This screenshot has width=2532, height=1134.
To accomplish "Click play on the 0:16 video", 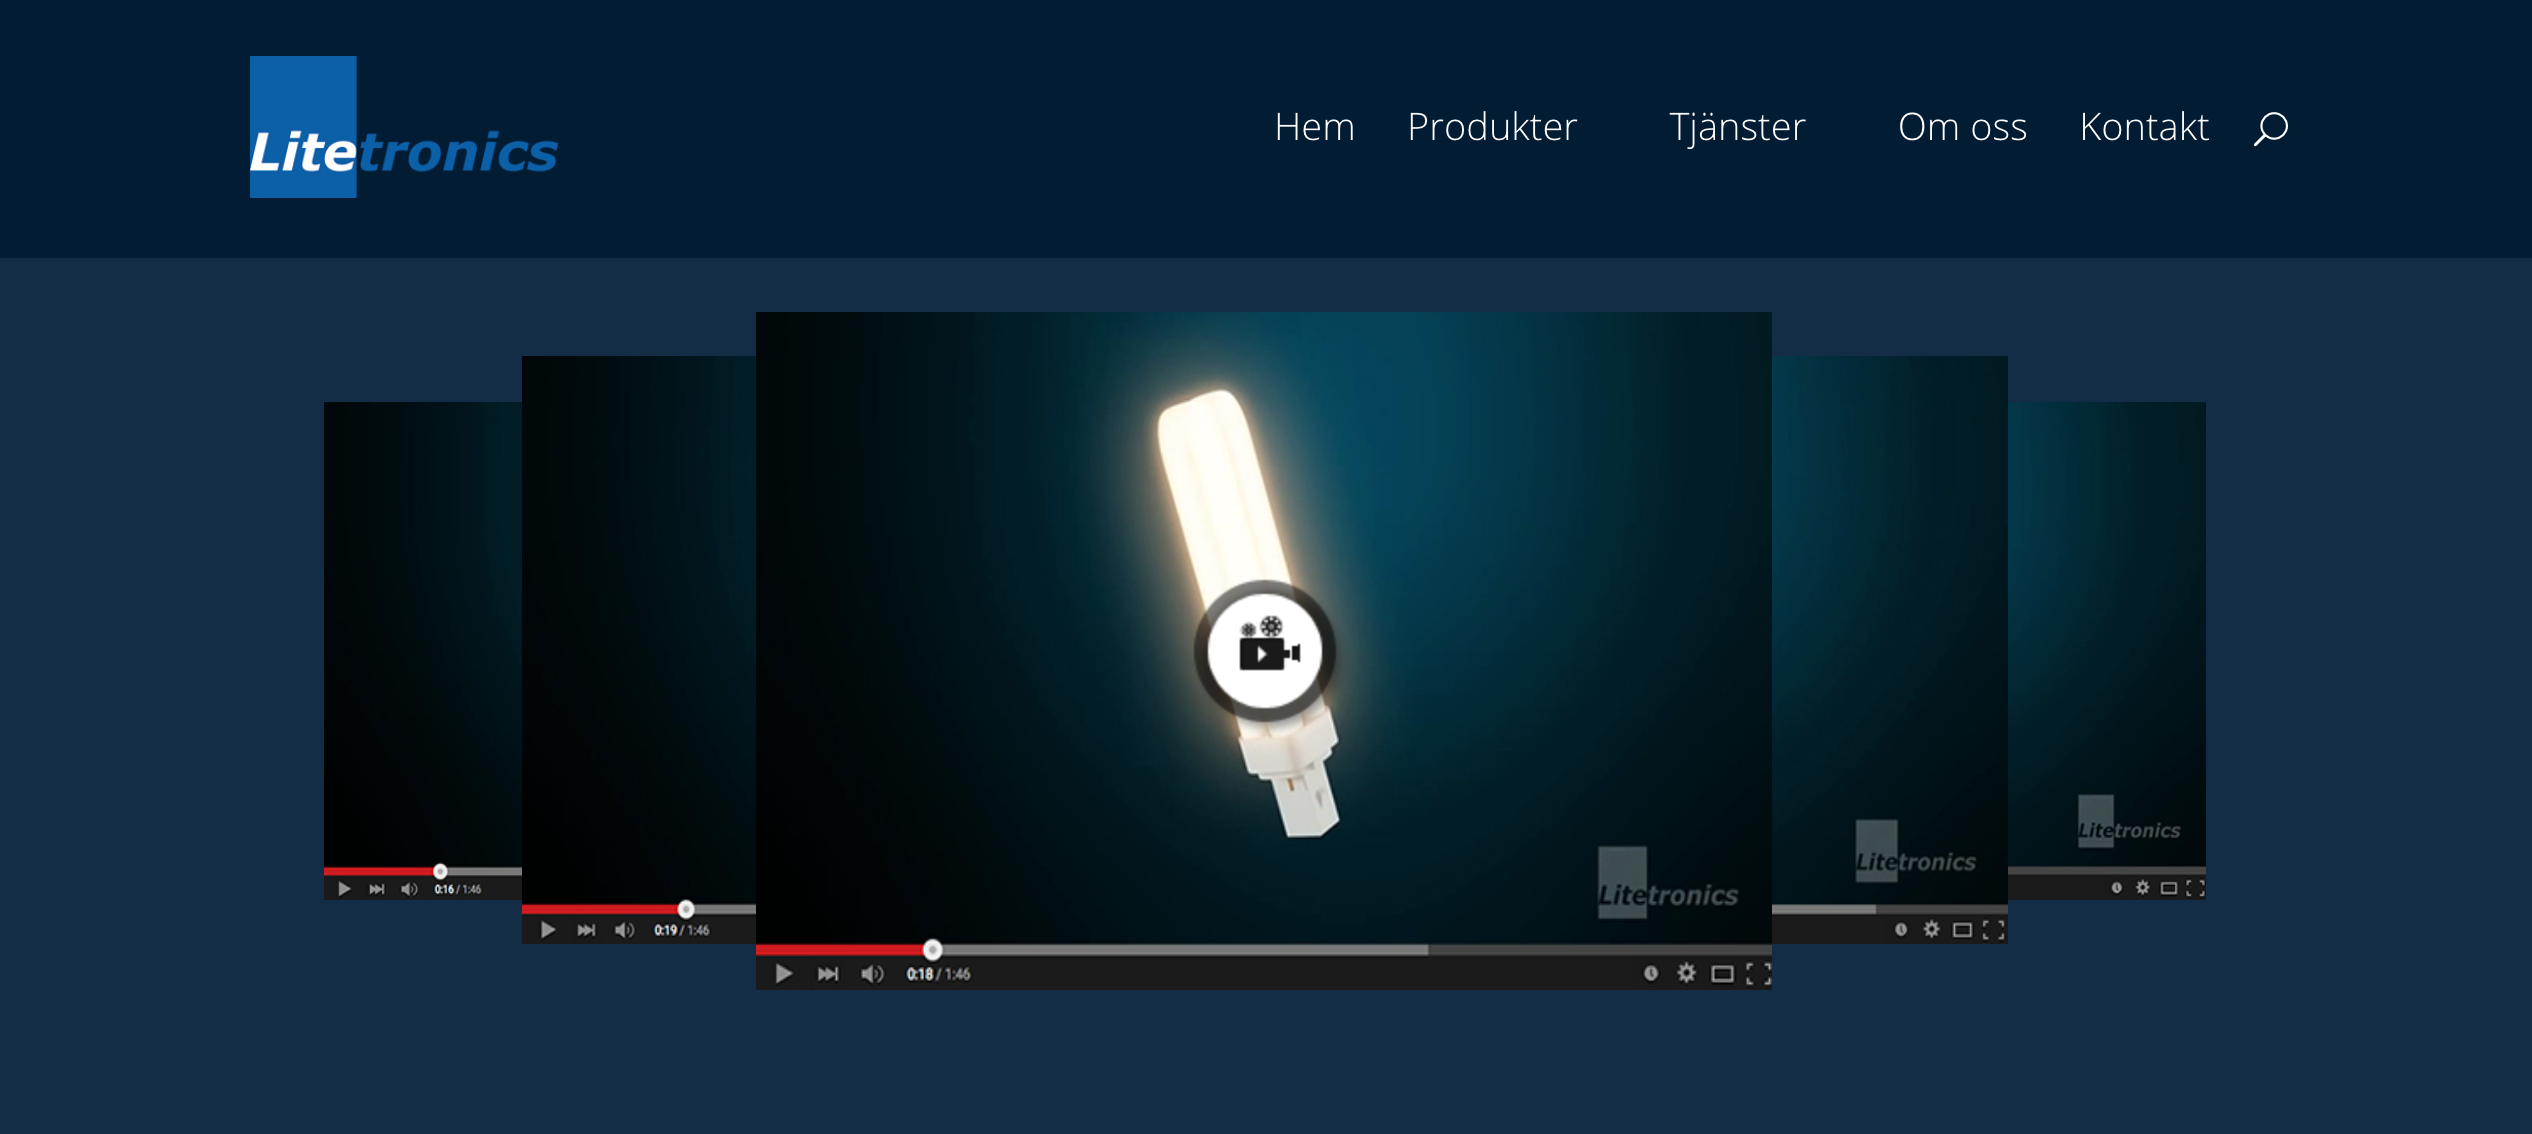I will pyautogui.click(x=344, y=889).
